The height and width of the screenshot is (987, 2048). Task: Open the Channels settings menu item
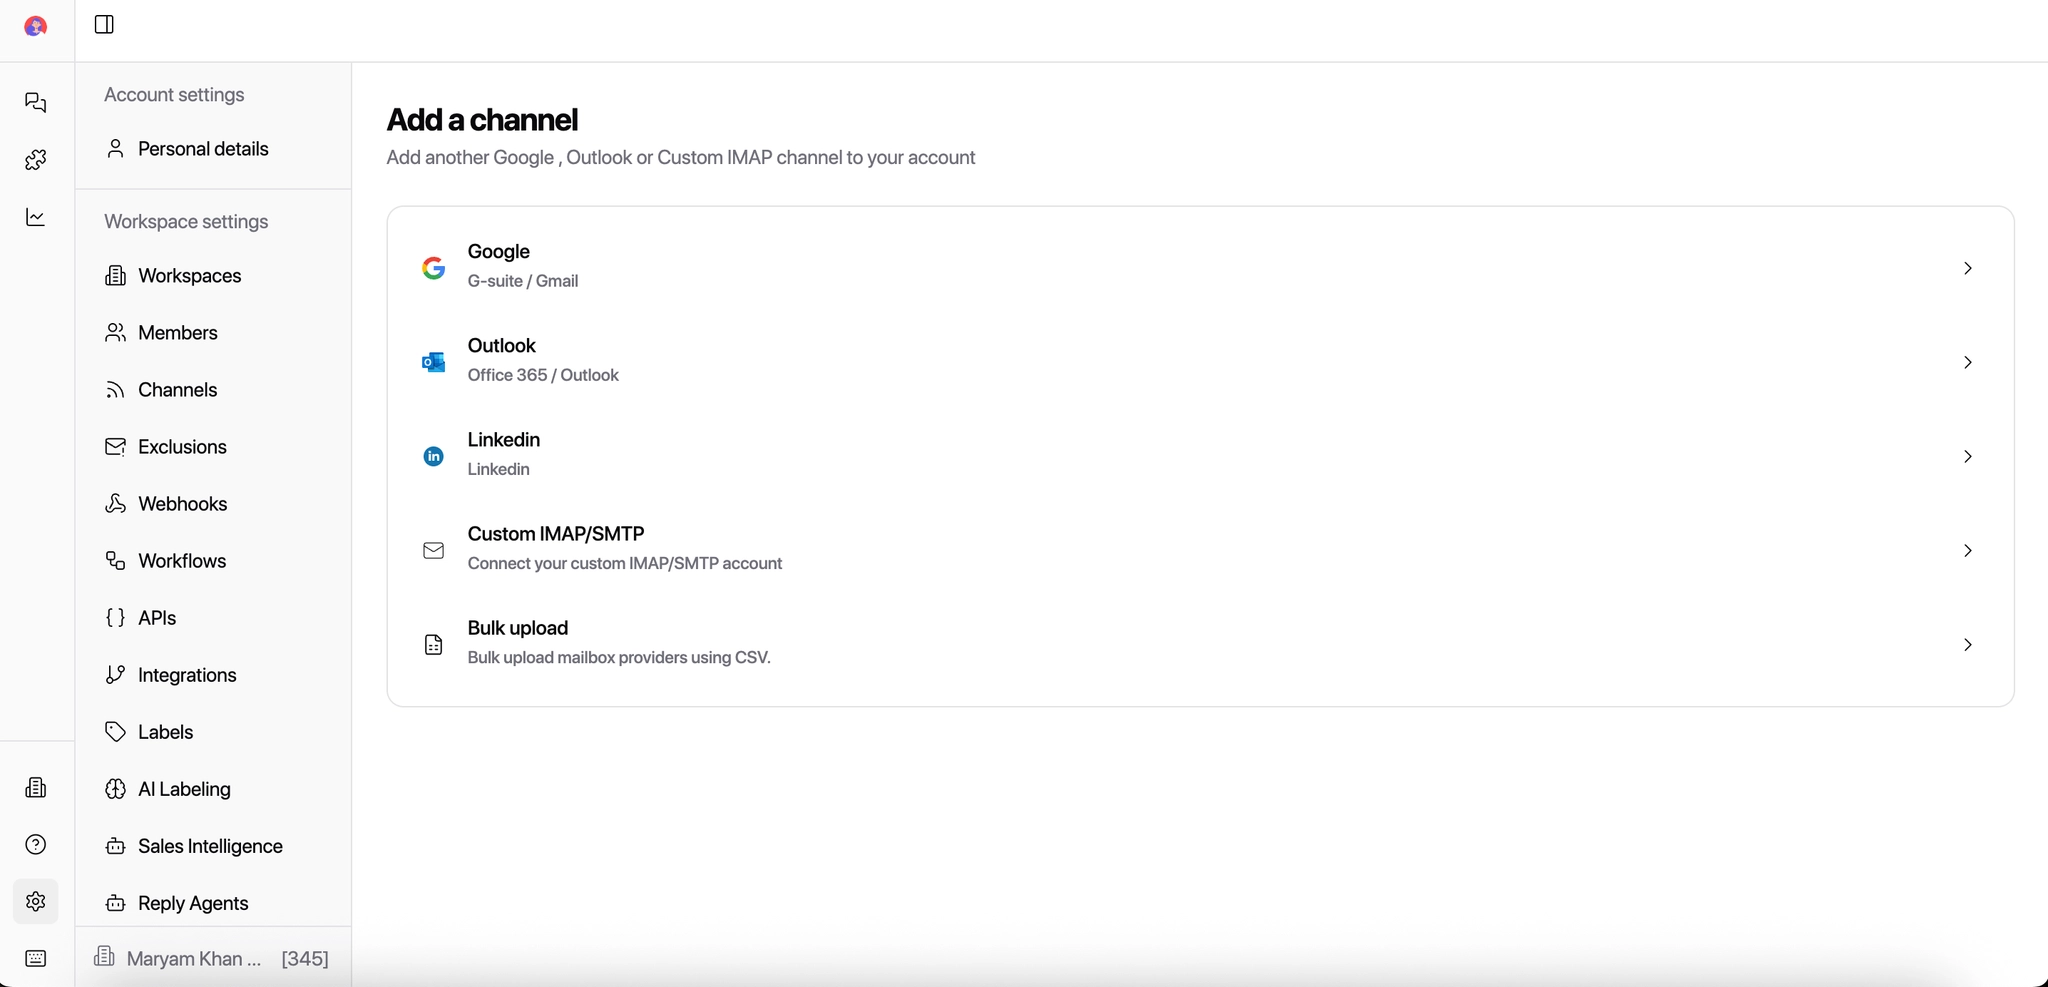point(177,390)
